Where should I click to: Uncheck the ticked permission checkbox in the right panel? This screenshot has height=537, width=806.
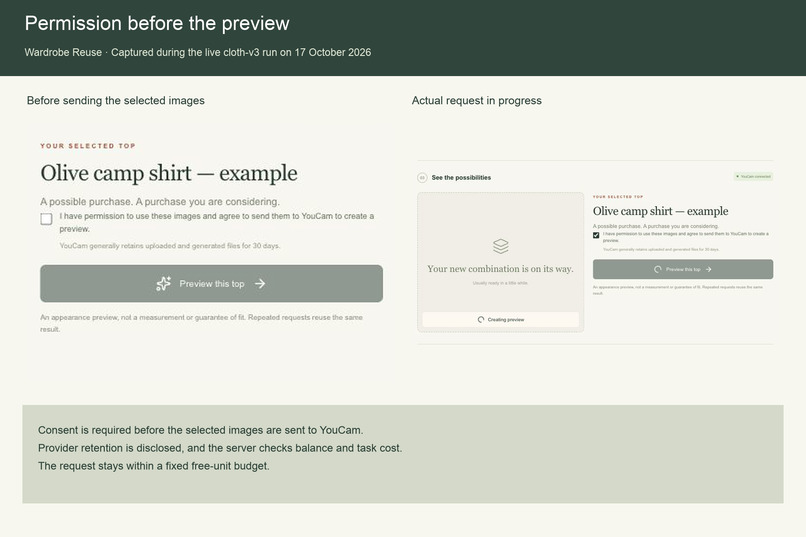point(596,235)
